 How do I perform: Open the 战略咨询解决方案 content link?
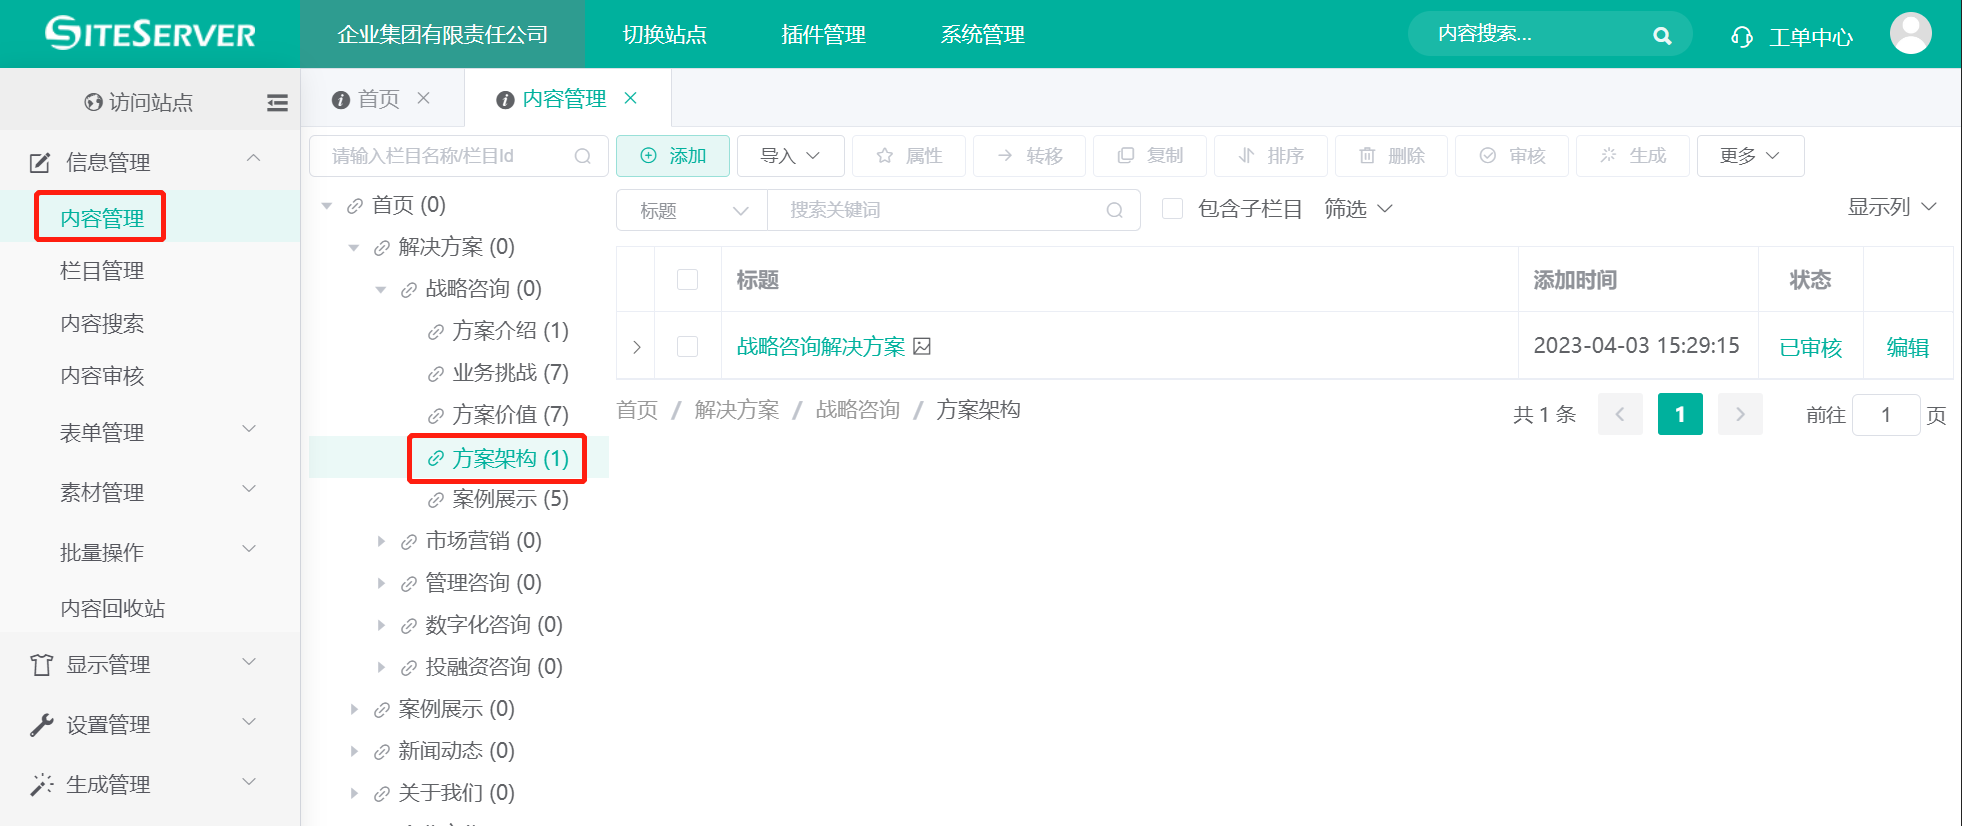coord(820,346)
